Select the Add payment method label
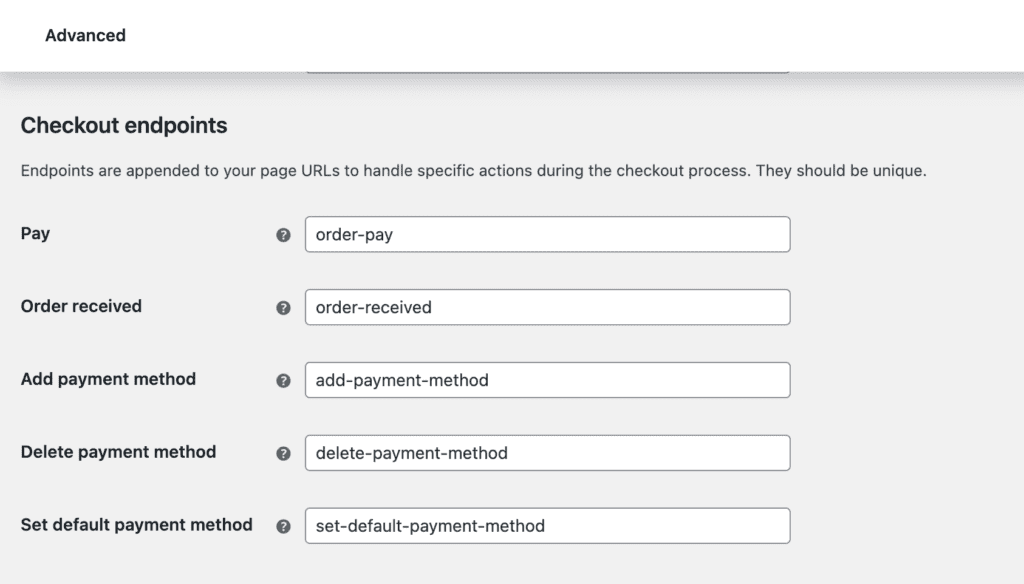 [x=108, y=379]
